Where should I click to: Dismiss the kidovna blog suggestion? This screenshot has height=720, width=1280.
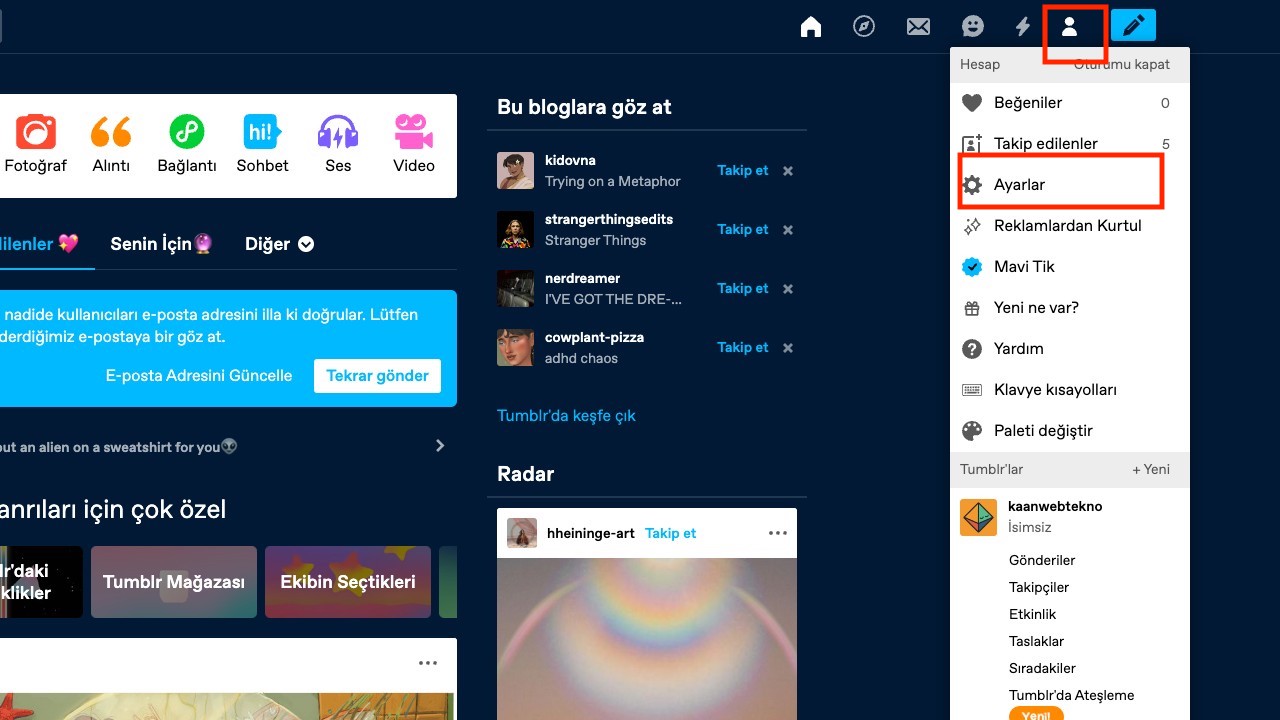(x=788, y=171)
